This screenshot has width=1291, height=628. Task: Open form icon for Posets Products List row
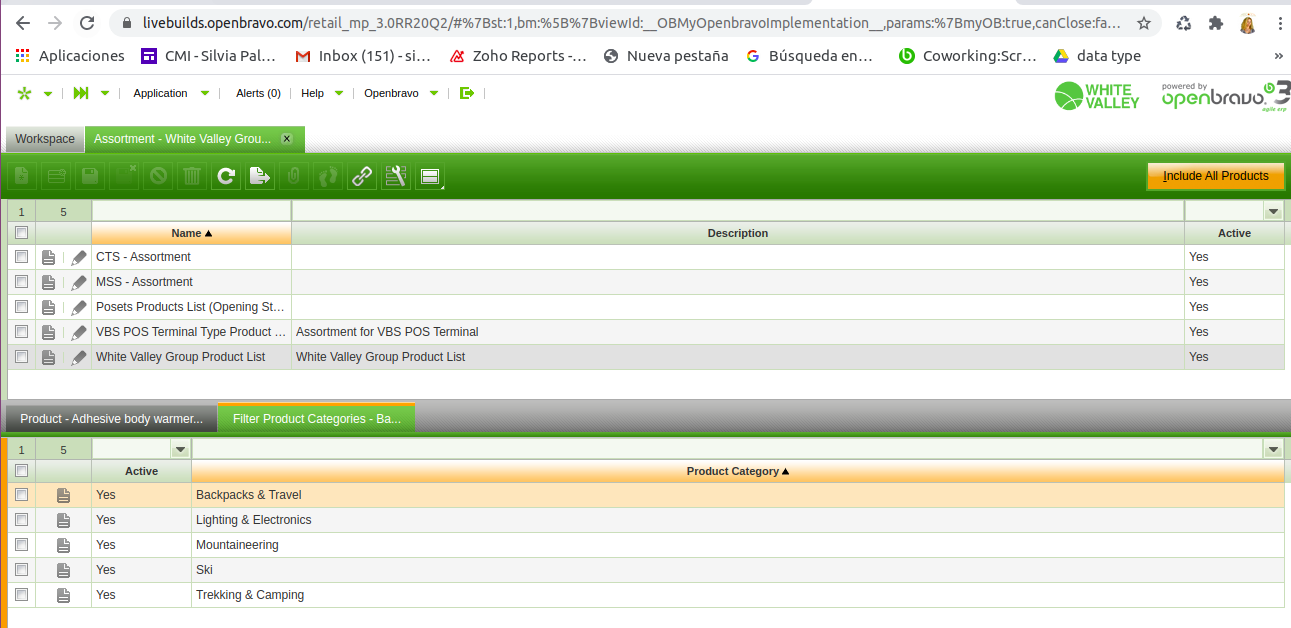pyautogui.click(x=48, y=307)
